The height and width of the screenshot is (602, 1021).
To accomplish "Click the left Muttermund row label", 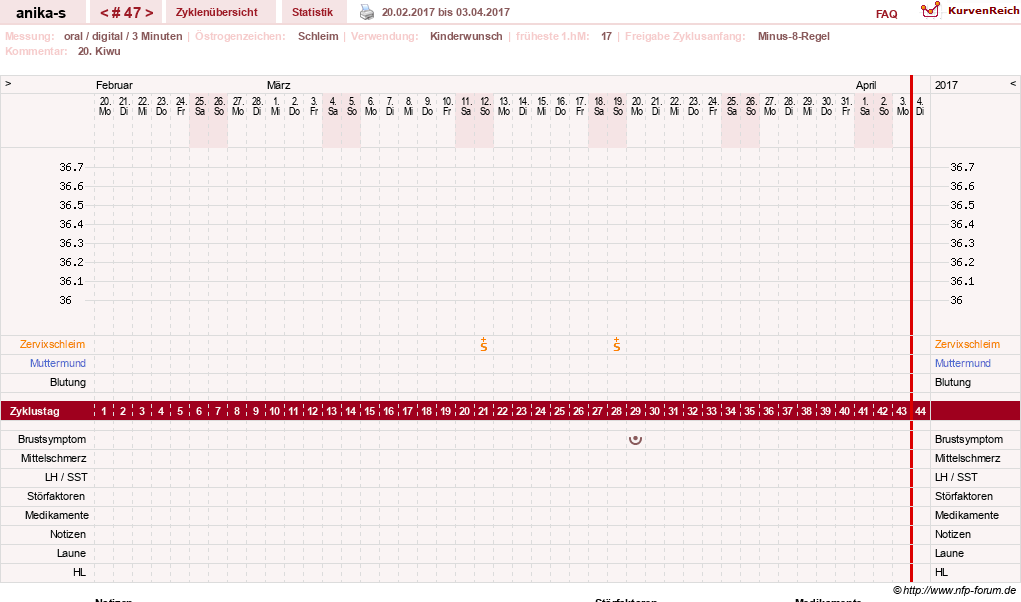I will coord(57,363).
